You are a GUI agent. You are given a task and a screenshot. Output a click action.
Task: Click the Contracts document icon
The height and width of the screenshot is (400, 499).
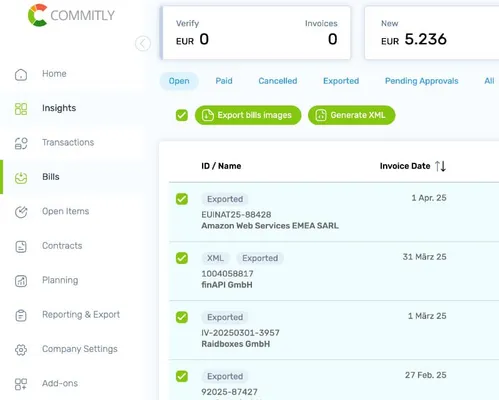coord(21,247)
